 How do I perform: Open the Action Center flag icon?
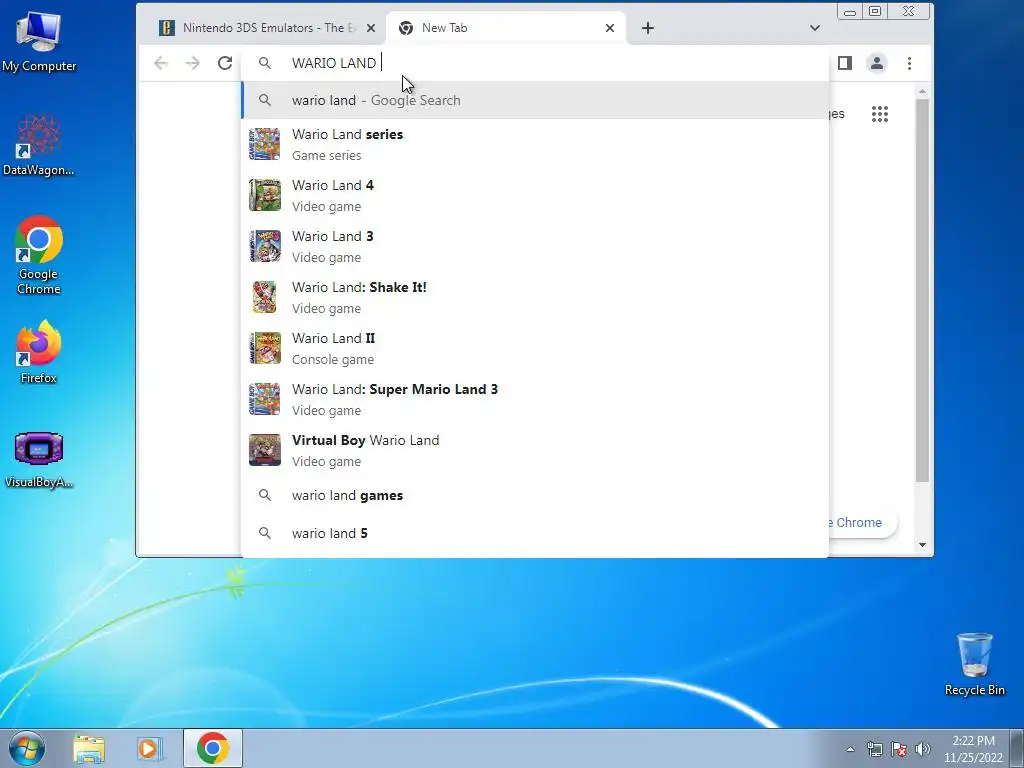[x=899, y=749]
